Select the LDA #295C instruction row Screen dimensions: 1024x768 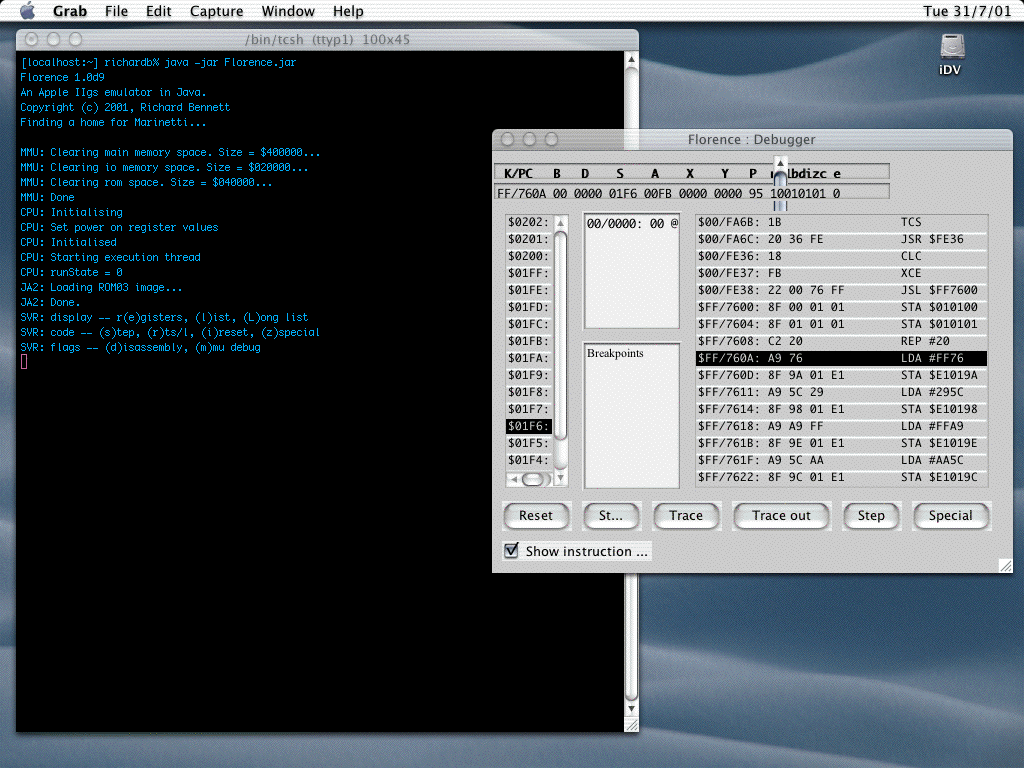click(x=841, y=392)
